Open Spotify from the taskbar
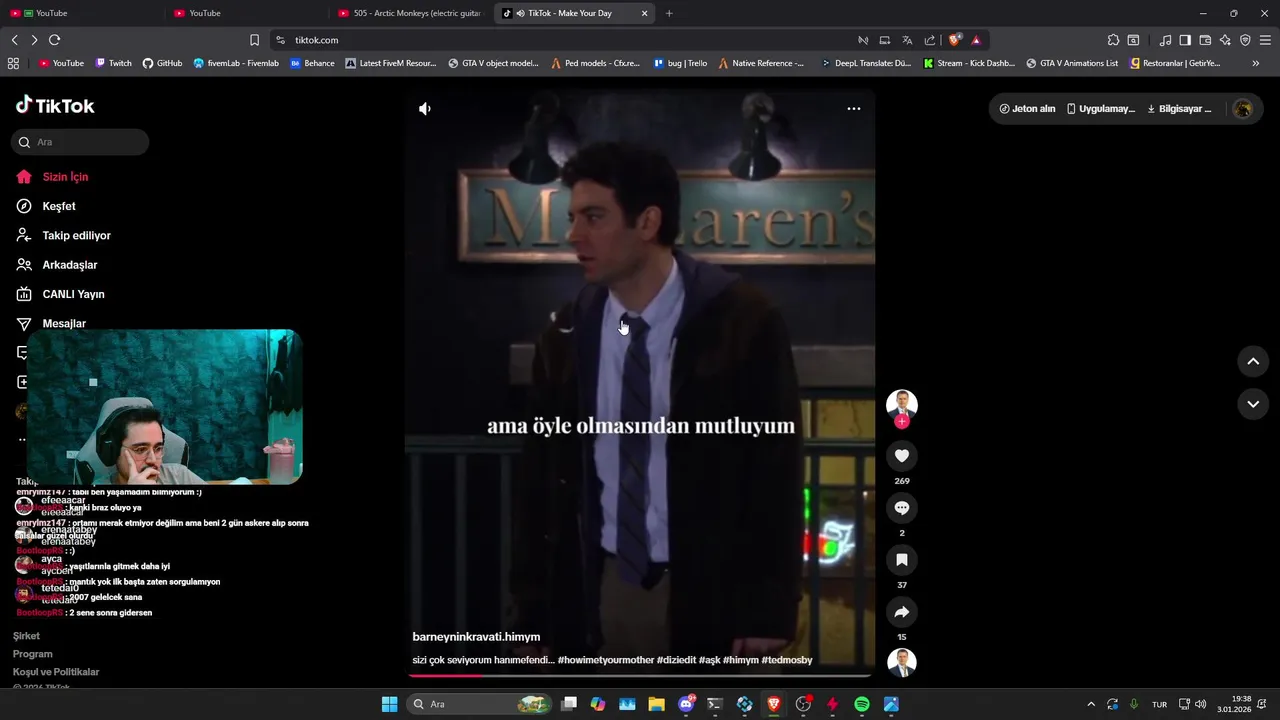Screen dimensions: 1280x720 pos(862,704)
